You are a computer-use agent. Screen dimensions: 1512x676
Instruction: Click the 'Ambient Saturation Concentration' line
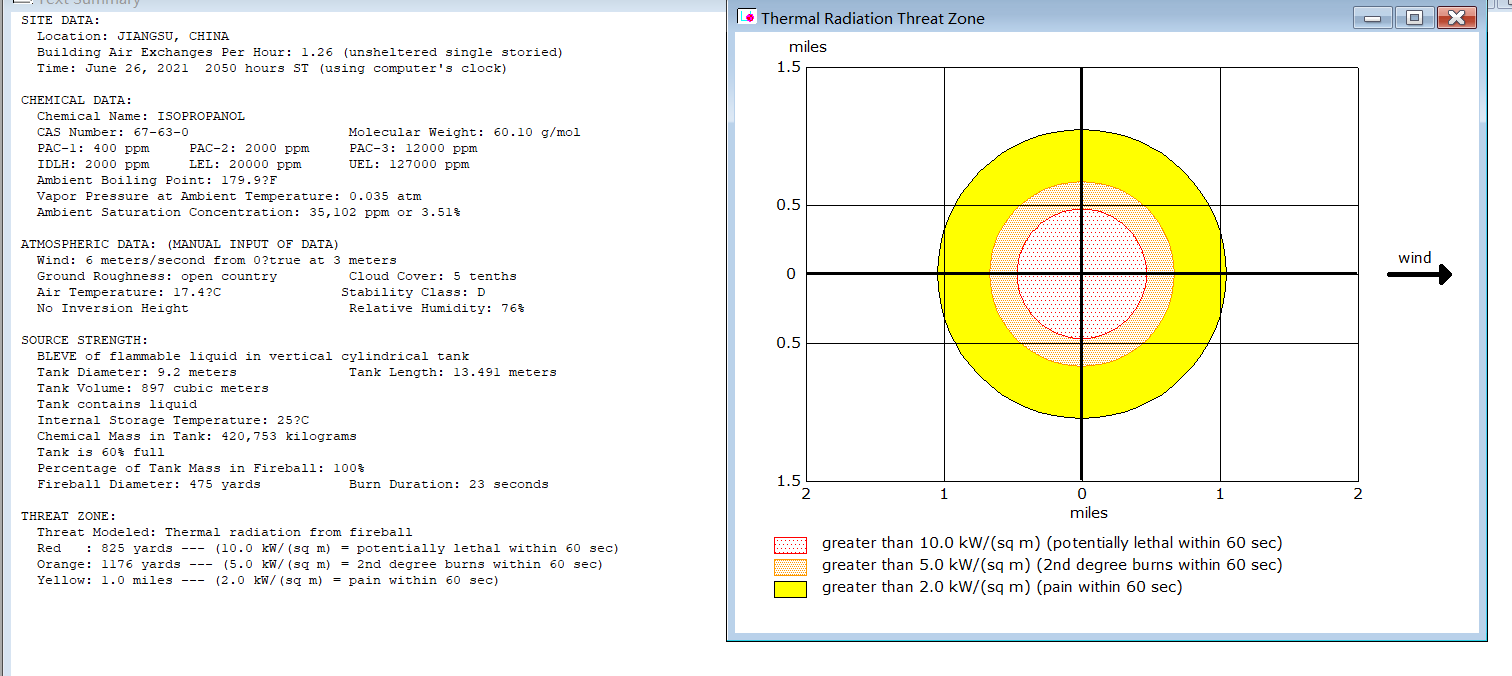click(x=249, y=212)
